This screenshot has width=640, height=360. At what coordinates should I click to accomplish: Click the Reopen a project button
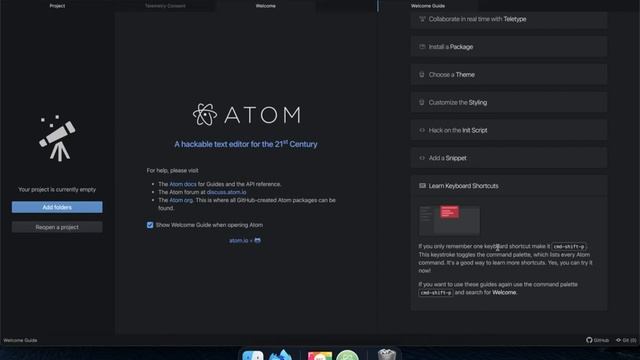(57, 227)
